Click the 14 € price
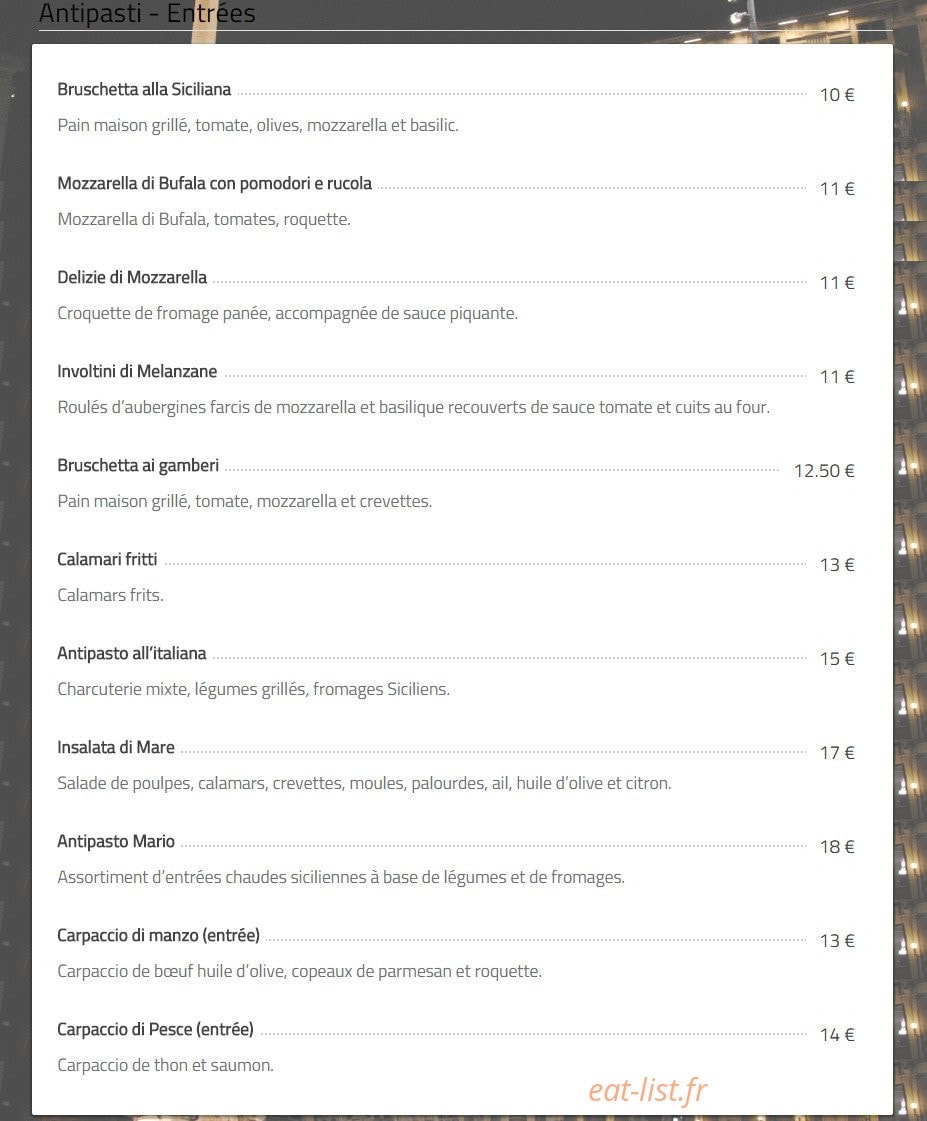927x1121 pixels. 837,1034
